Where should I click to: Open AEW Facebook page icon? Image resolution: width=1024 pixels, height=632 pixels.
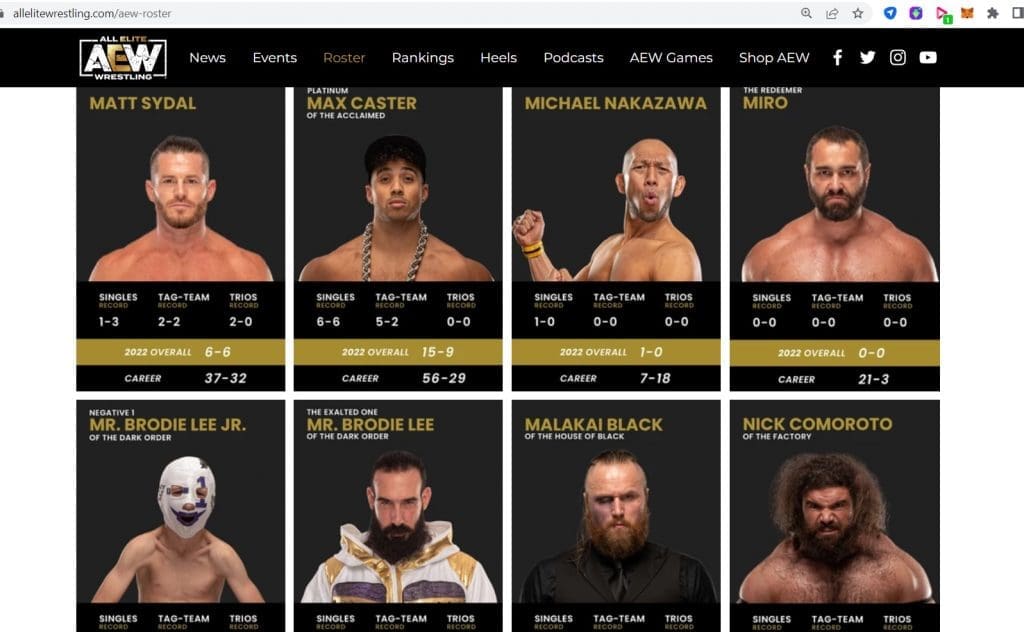837,57
